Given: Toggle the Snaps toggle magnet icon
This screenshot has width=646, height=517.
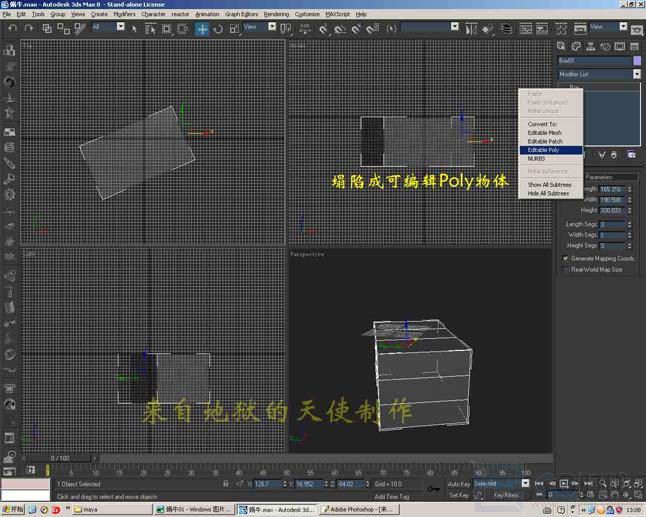Looking at the screenshot, I should 323,29.
